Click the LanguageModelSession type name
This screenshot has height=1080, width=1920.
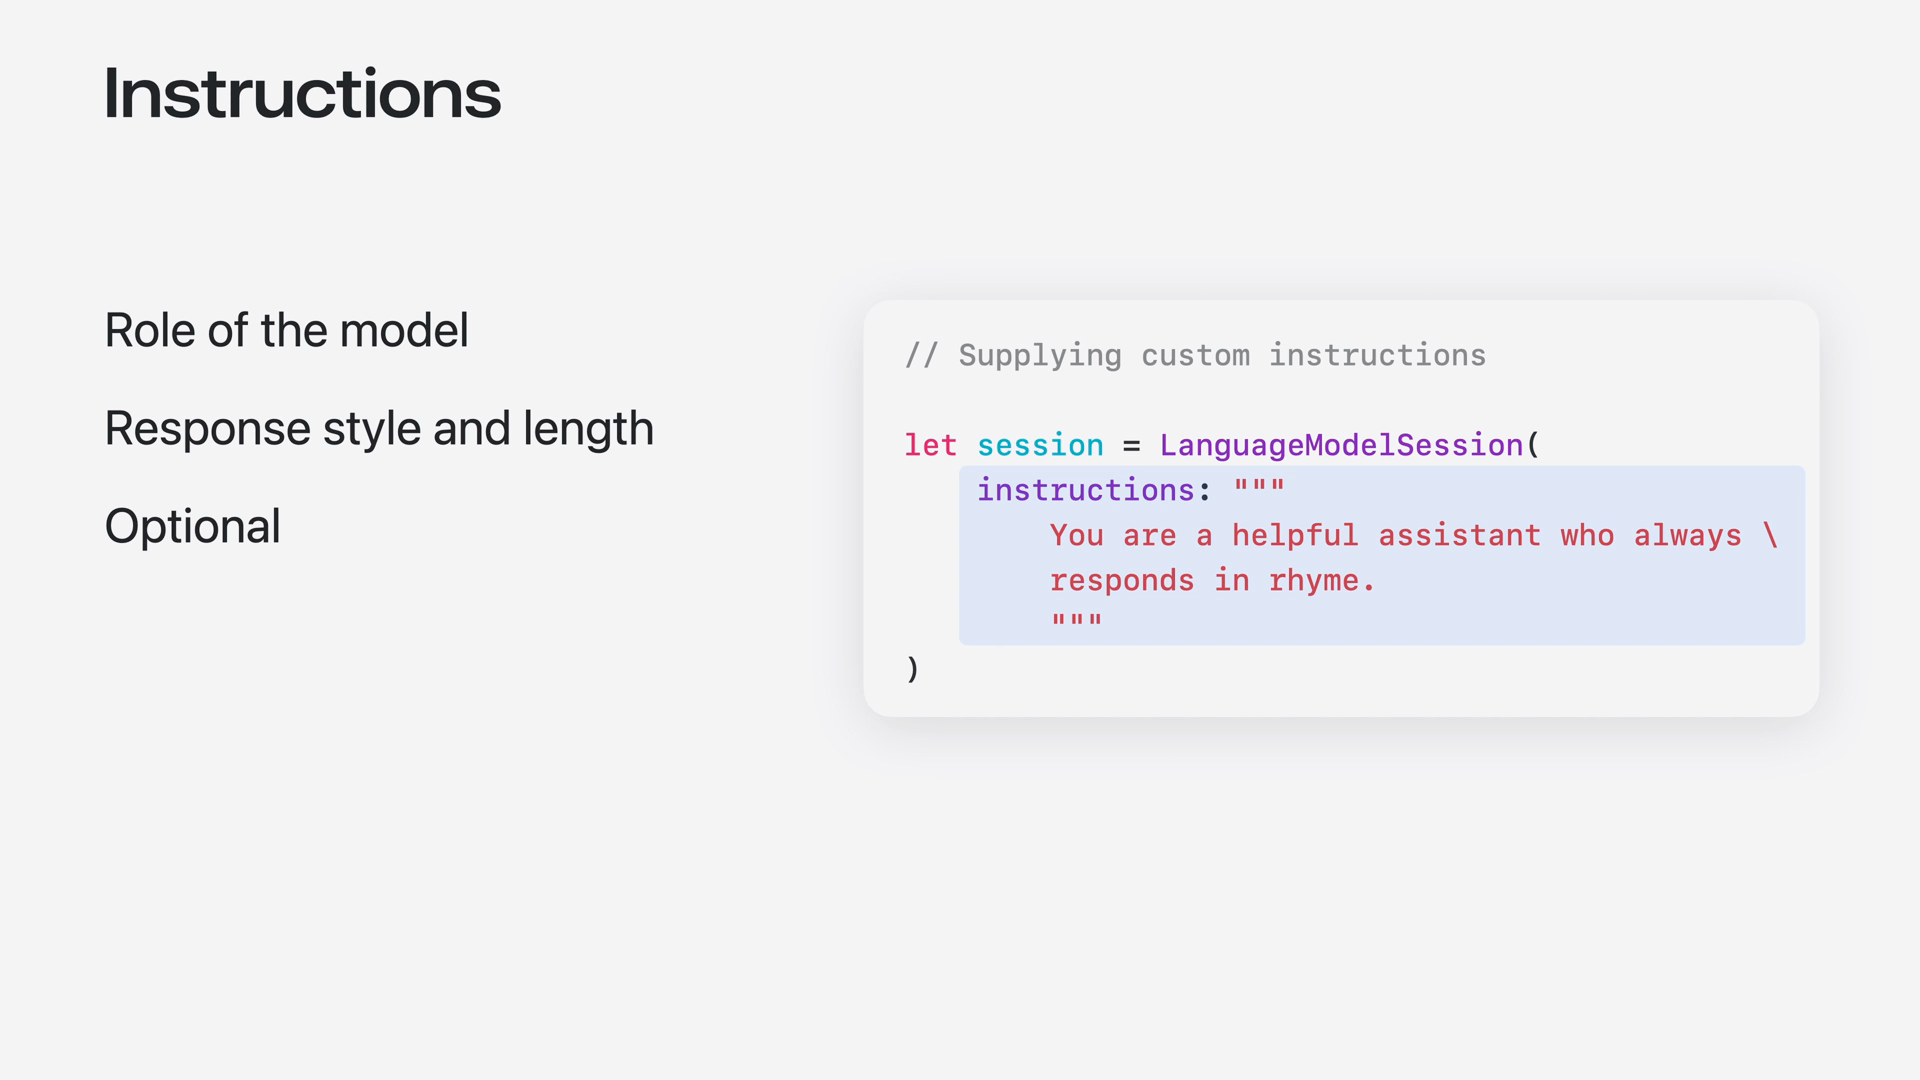pyautogui.click(x=1341, y=445)
